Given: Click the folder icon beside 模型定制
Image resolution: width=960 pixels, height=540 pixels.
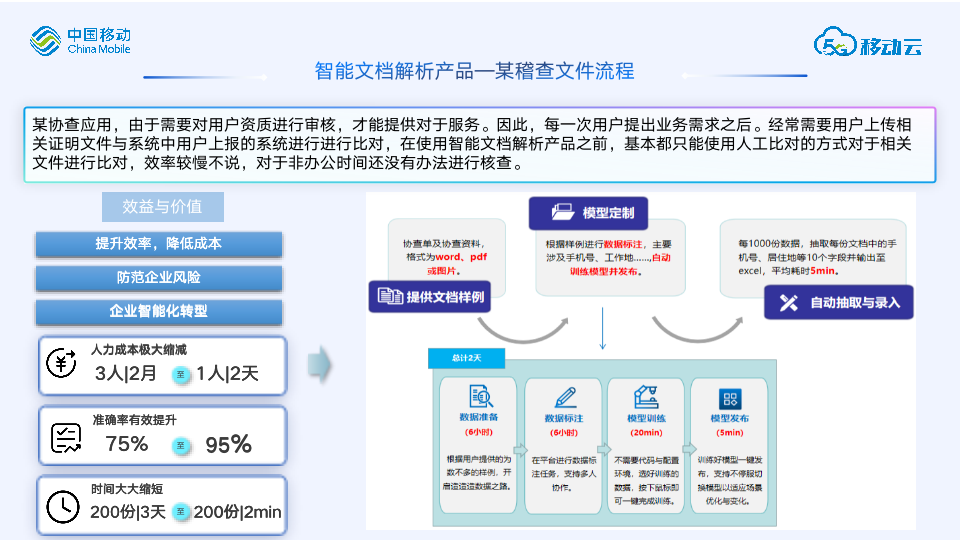Looking at the screenshot, I should point(562,212).
